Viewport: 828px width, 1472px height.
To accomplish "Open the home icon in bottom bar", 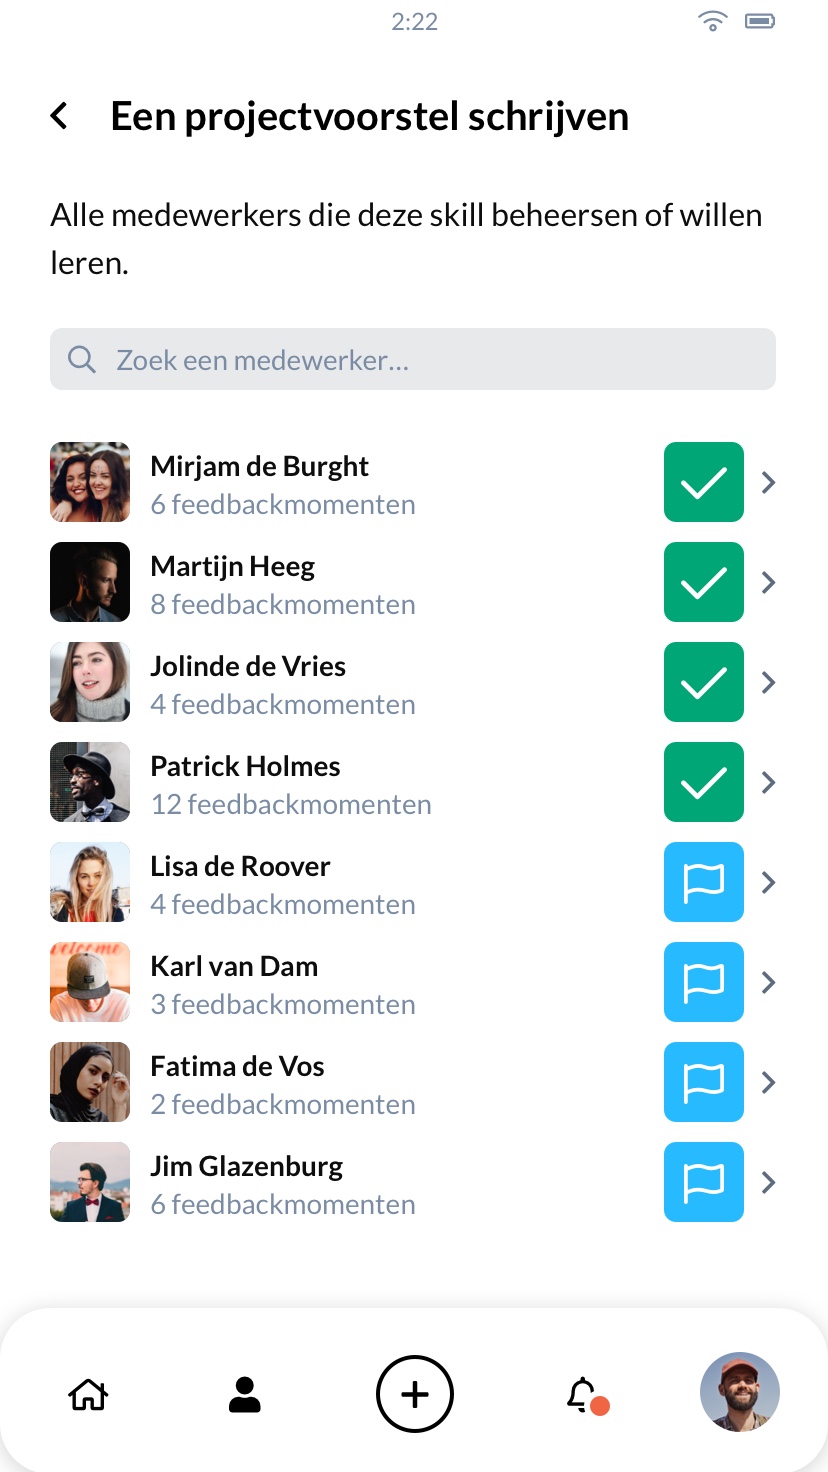I will coord(88,1393).
